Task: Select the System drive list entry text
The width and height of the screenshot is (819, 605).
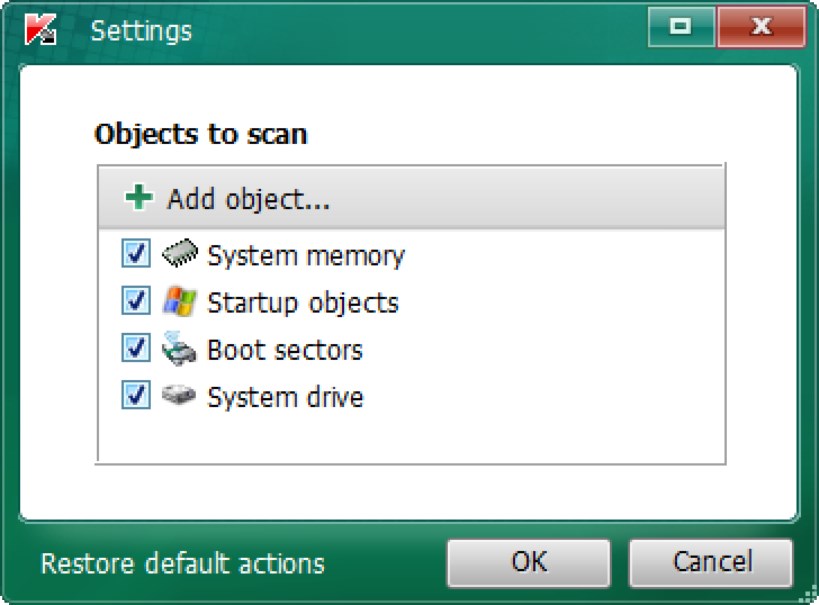Action: 285,397
